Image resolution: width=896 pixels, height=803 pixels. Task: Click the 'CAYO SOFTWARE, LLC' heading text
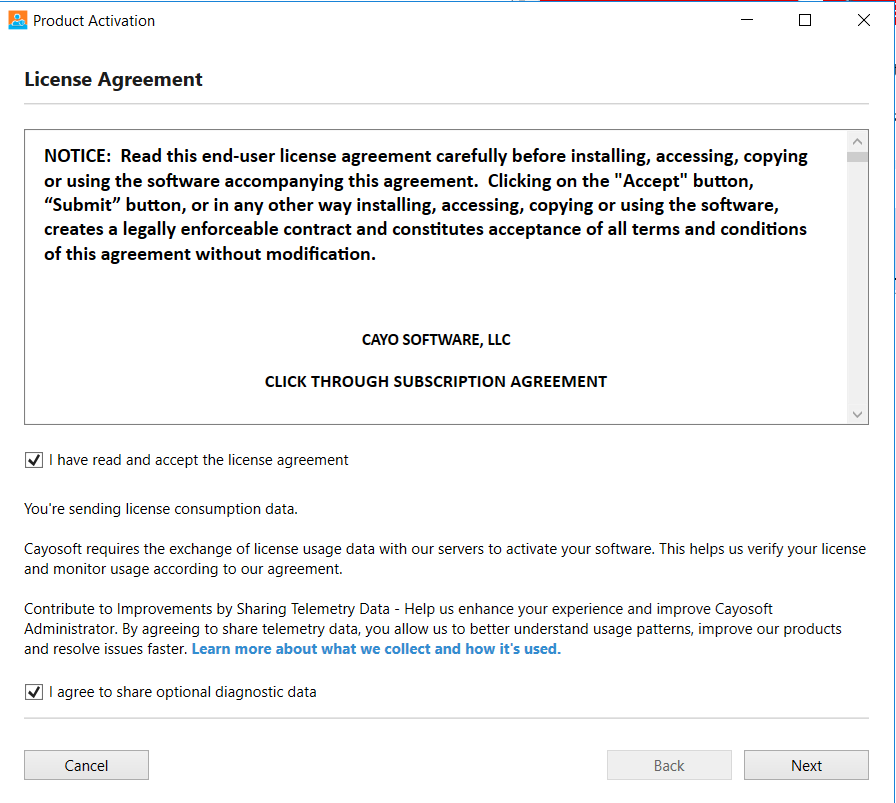(x=436, y=339)
